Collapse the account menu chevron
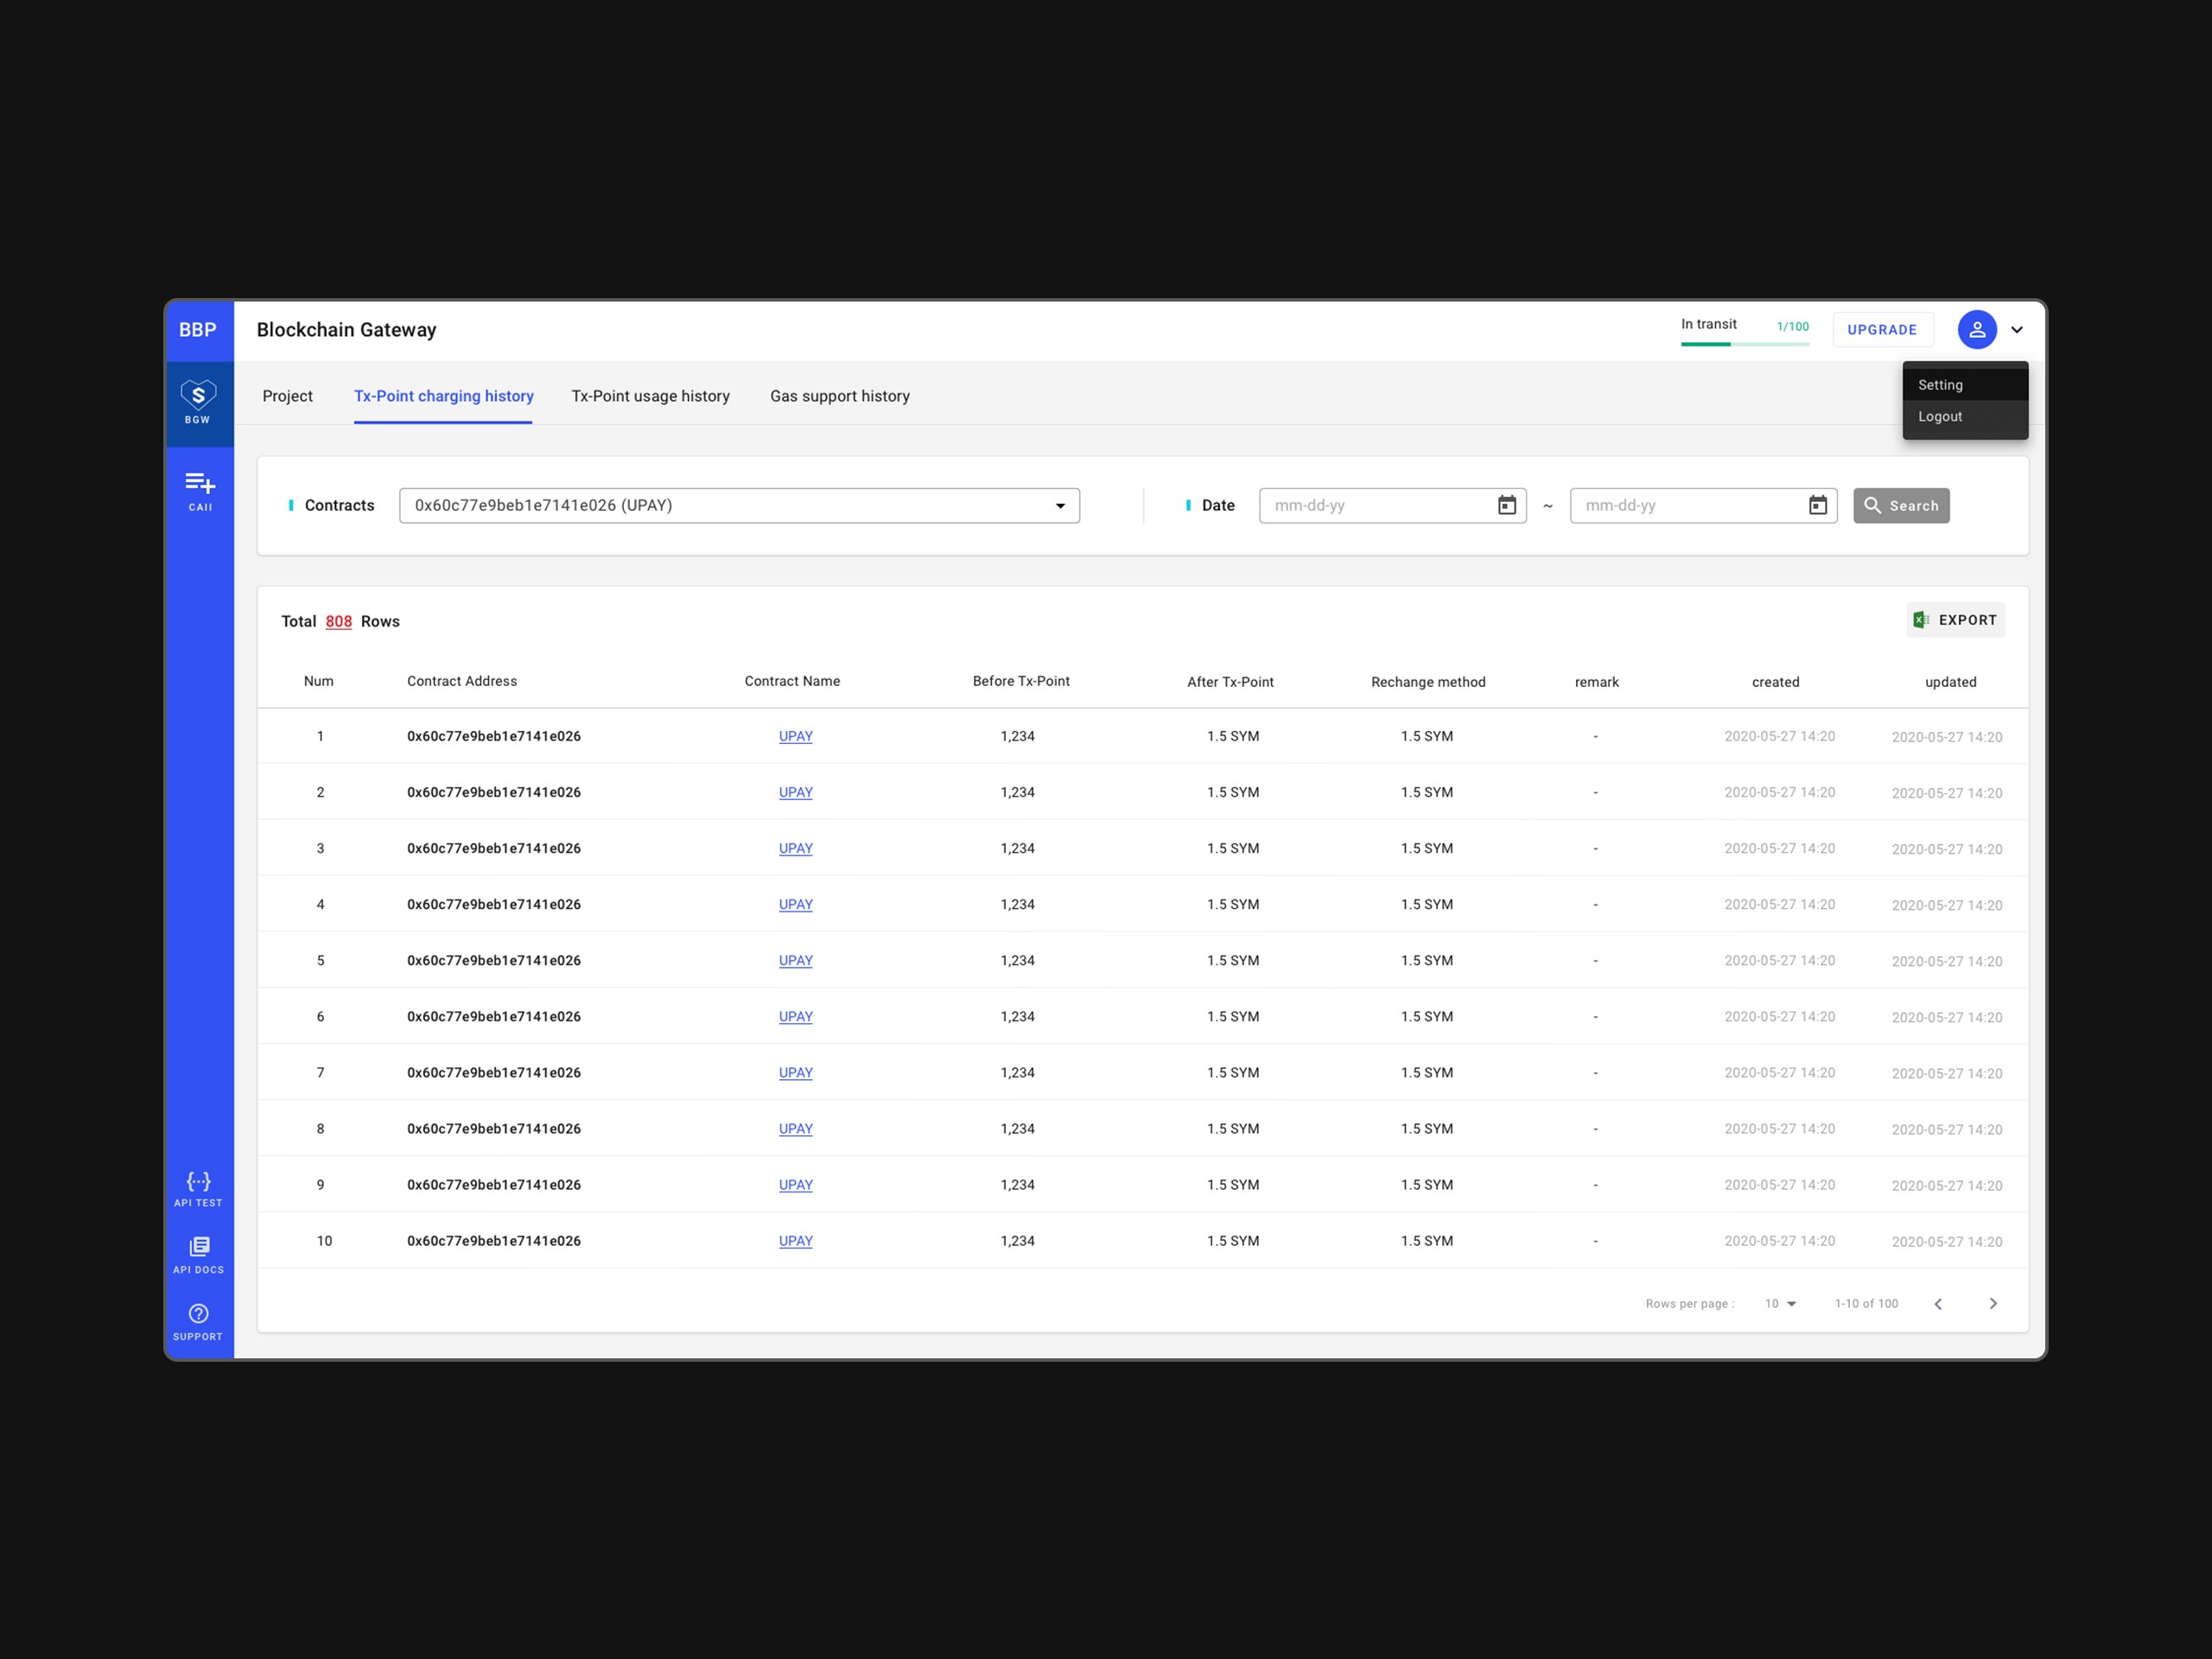The image size is (2212, 1659). (2017, 329)
